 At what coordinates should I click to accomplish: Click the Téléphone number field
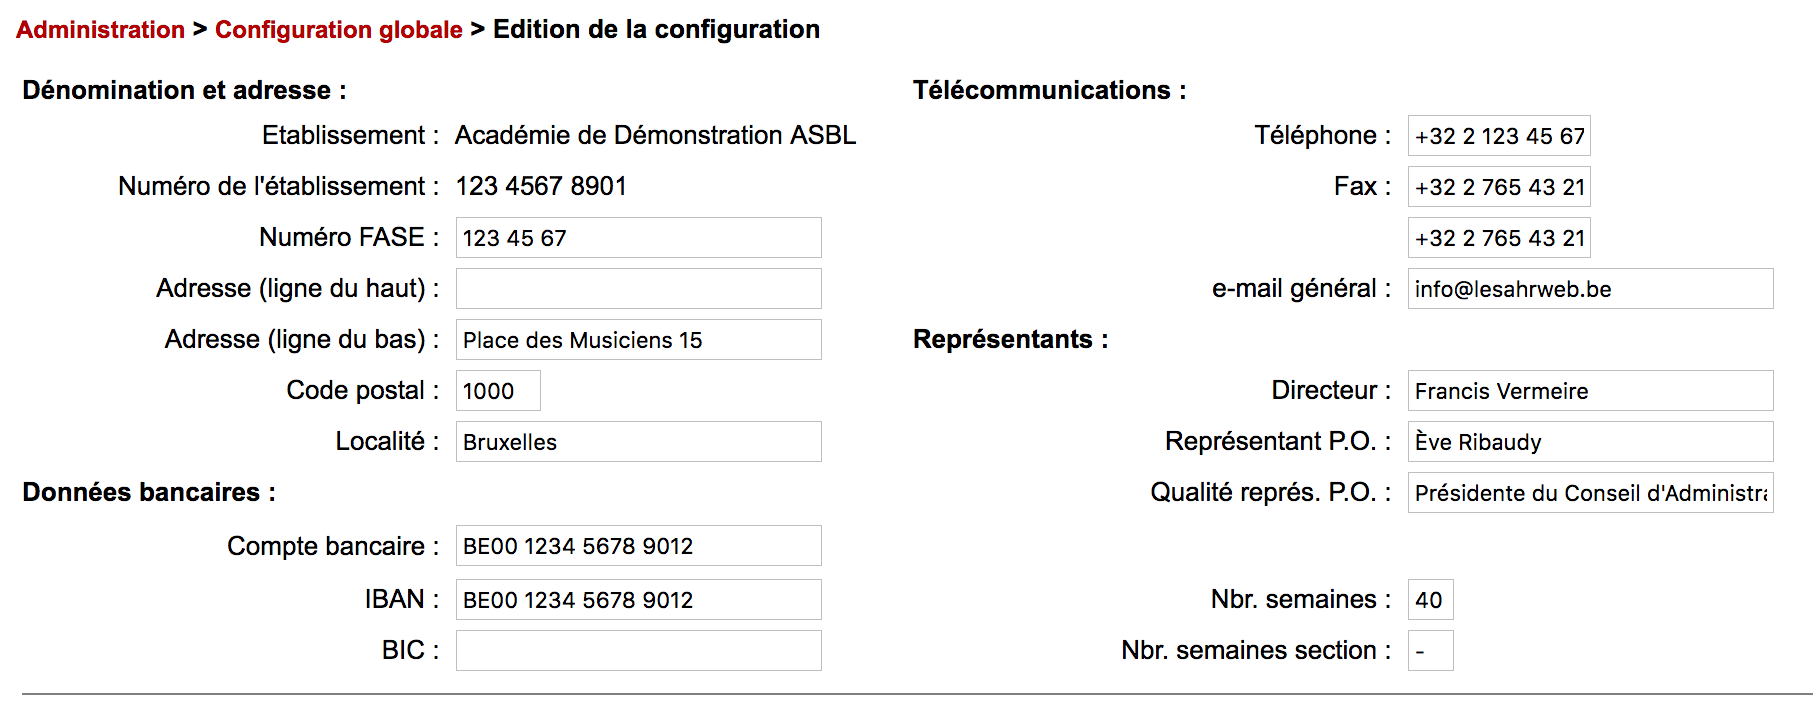pos(1498,136)
